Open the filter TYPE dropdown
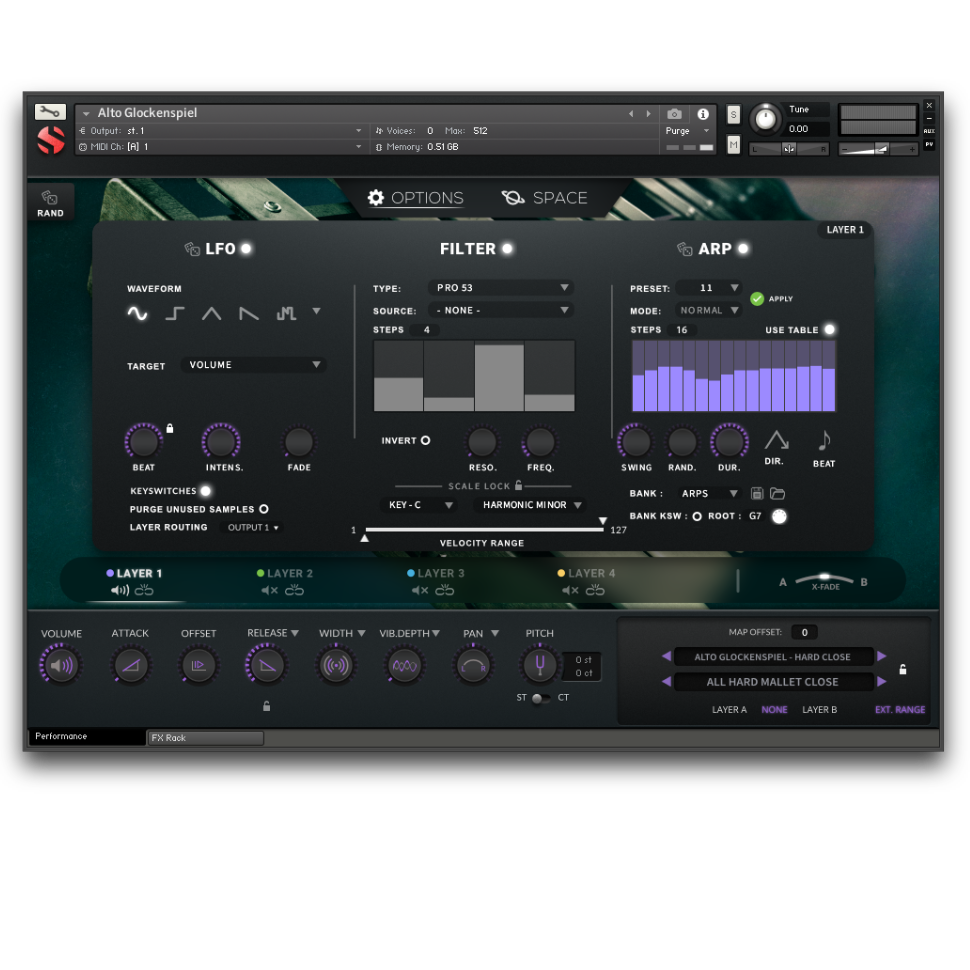Viewport: 970px width, 970px height. (500, 287)
